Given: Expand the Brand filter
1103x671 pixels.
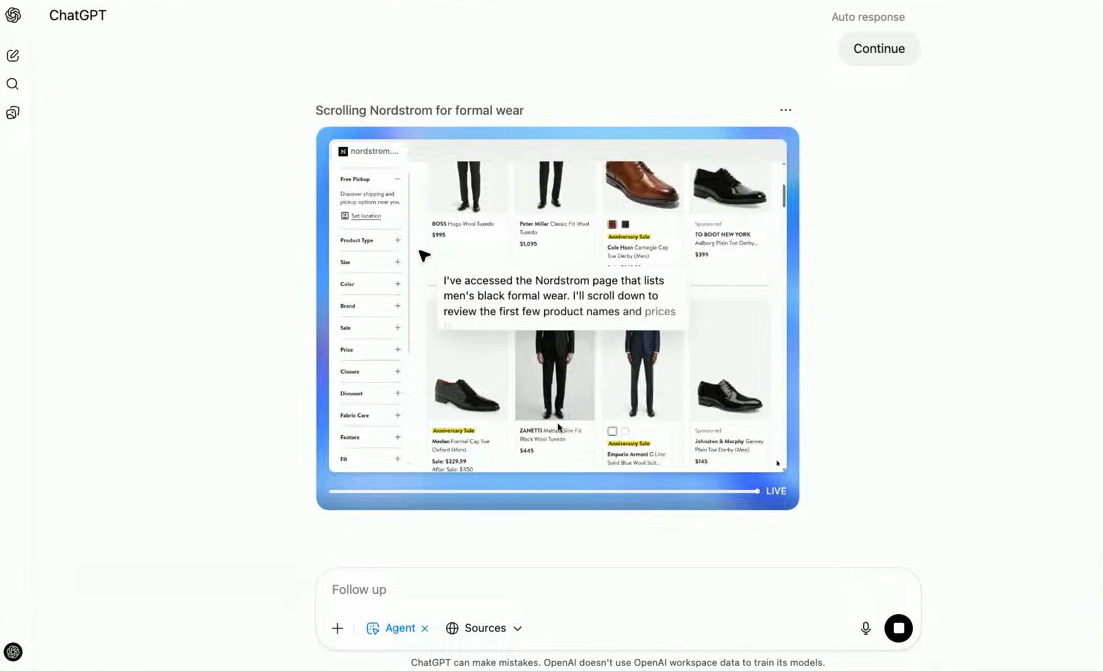Looking at the screenshot, I should [x=397, y=306].
